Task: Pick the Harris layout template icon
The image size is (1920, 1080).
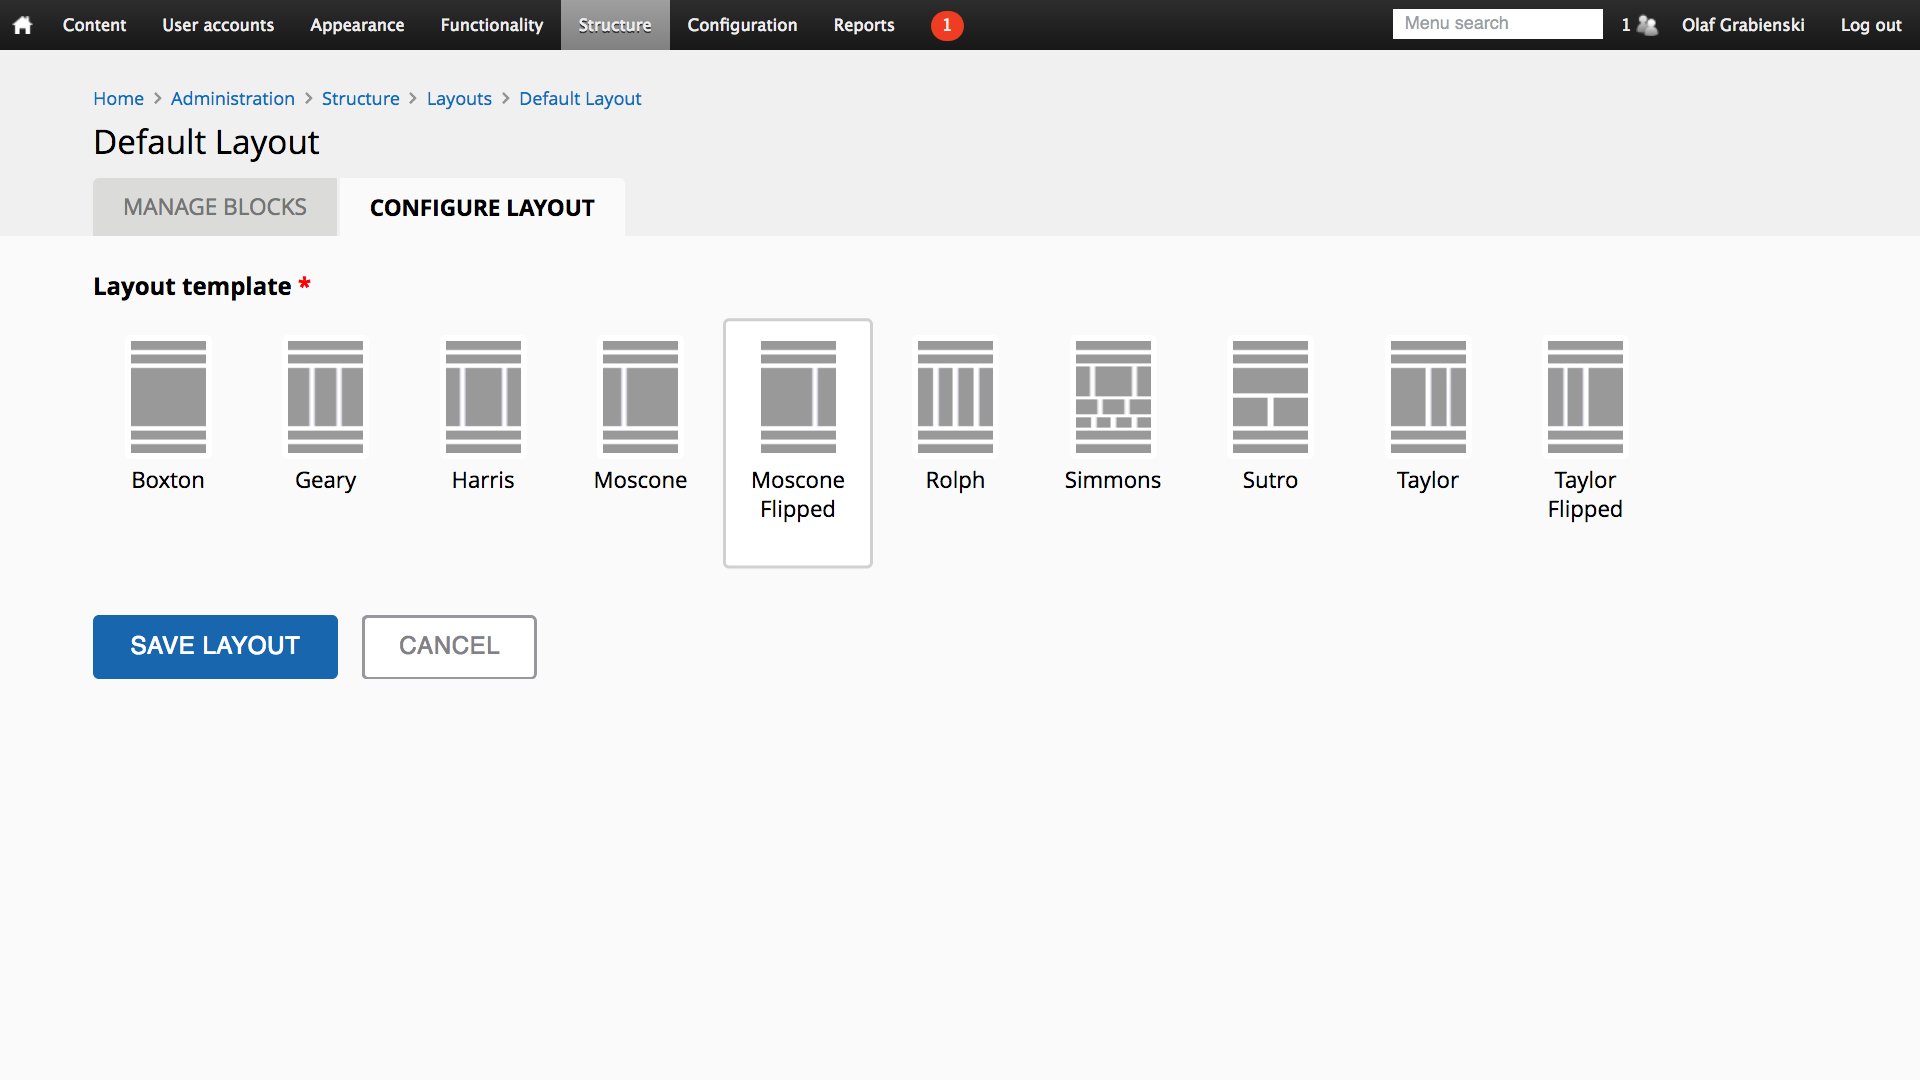Action: 483,397
